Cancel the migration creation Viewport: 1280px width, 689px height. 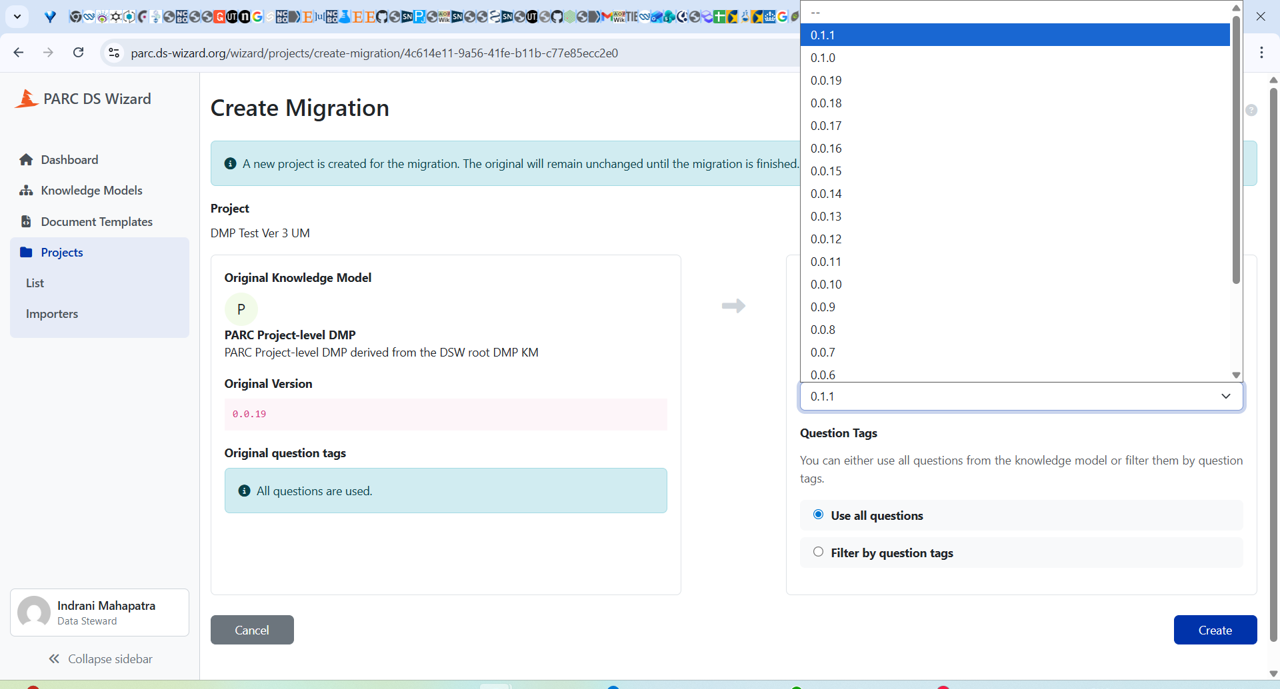click(252, 630)
